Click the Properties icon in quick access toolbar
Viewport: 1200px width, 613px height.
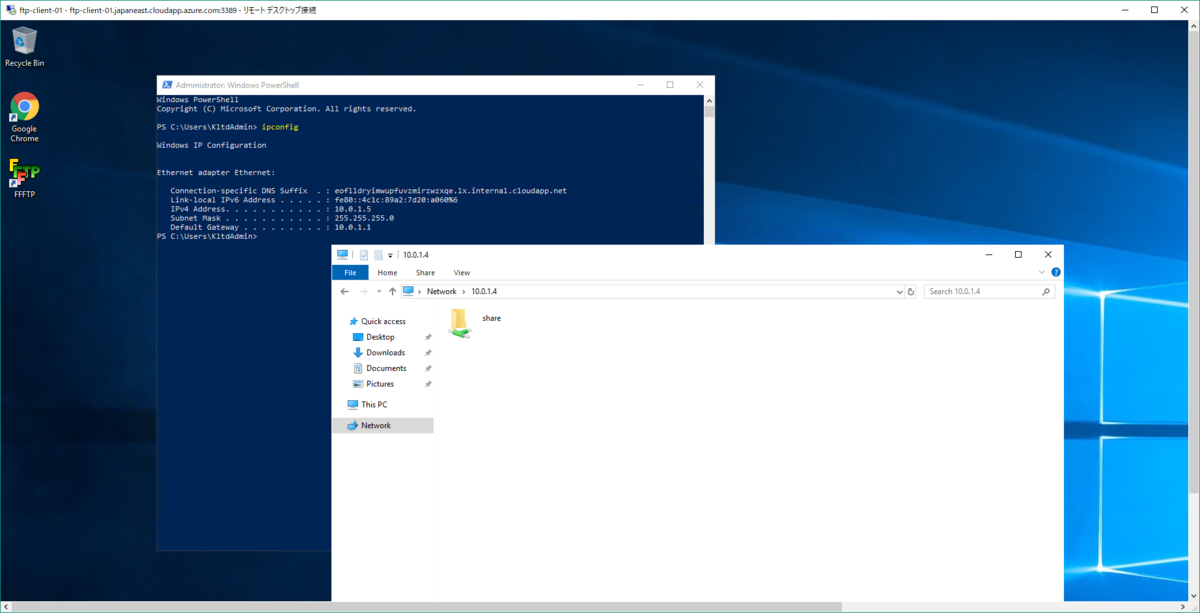(x=364, y=255)
